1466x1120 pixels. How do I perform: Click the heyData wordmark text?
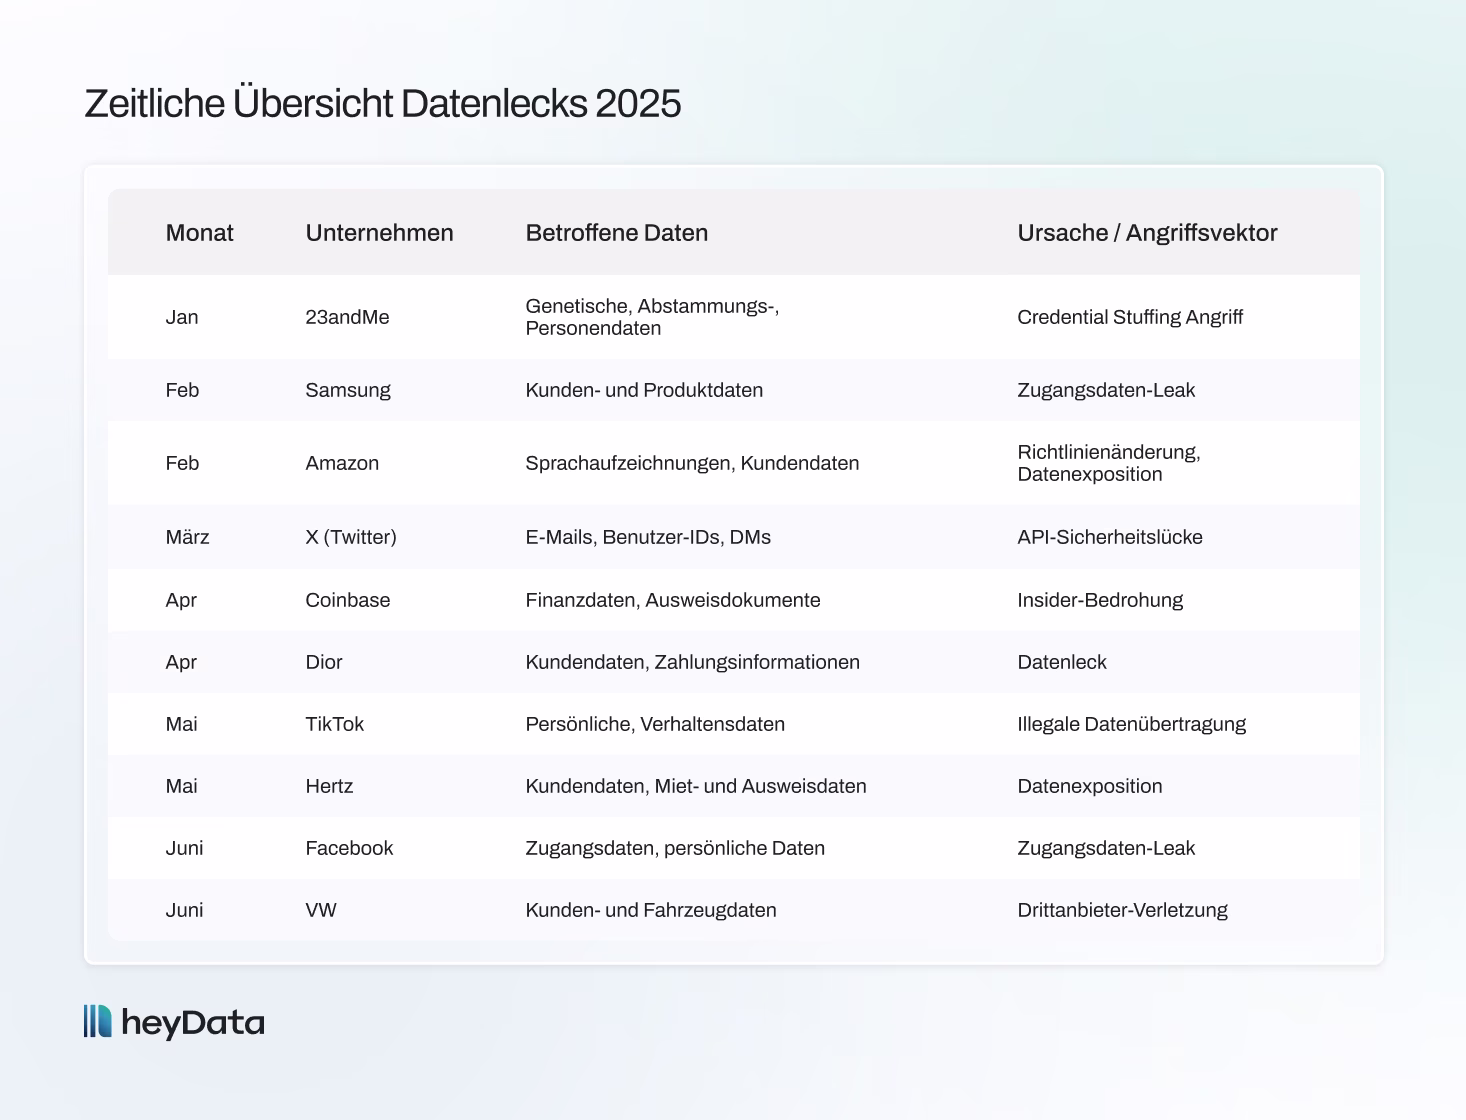(x=193, y=1023)
